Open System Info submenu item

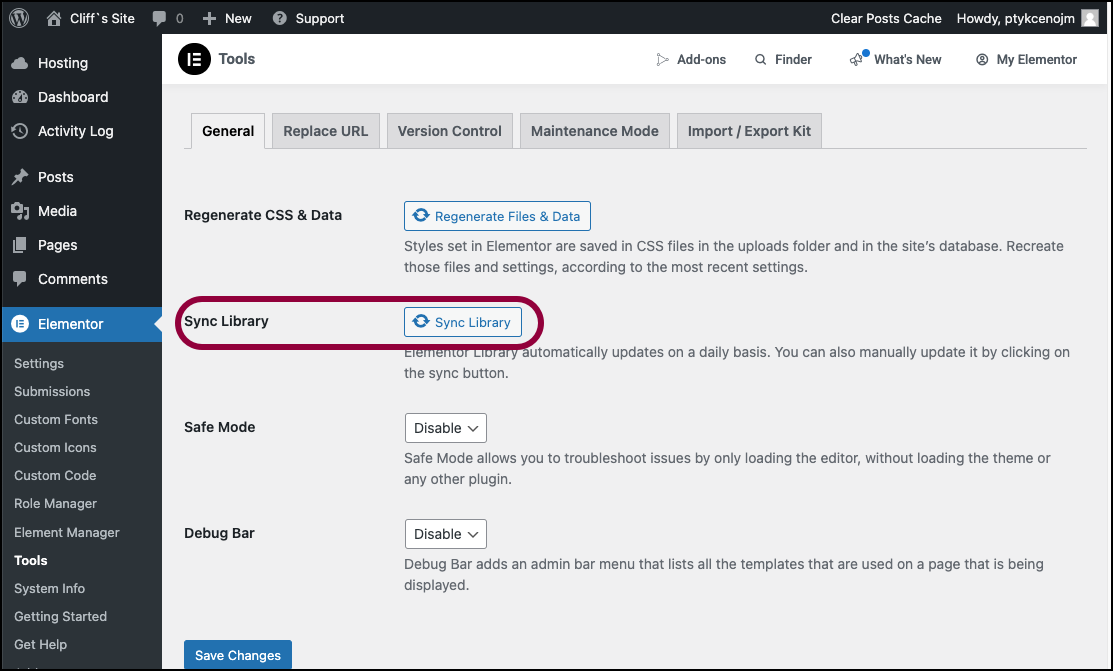[49, 589]
